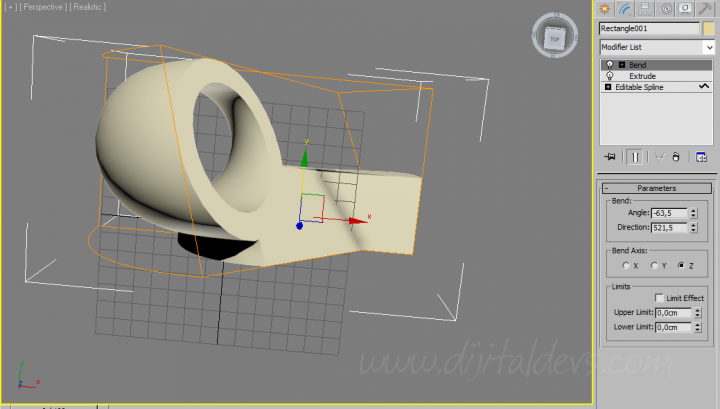Viewport: 720px width, 409px height.
Task: Expand the Bend modifier sub-objects
Action: coord(622,65)
